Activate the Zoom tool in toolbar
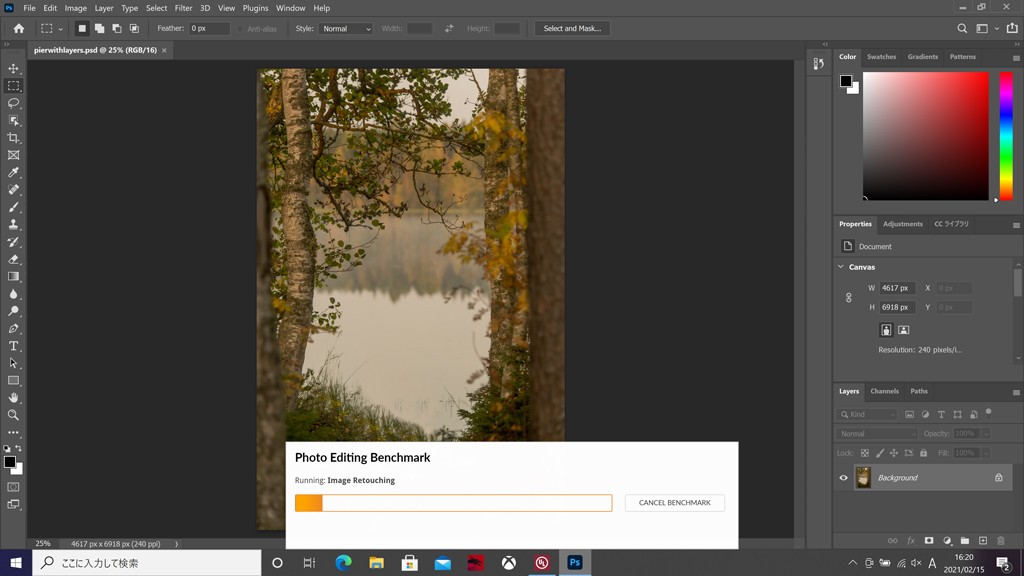This screenshot has width=1024, height=576. pyautogui.click(x=14, y=415)
